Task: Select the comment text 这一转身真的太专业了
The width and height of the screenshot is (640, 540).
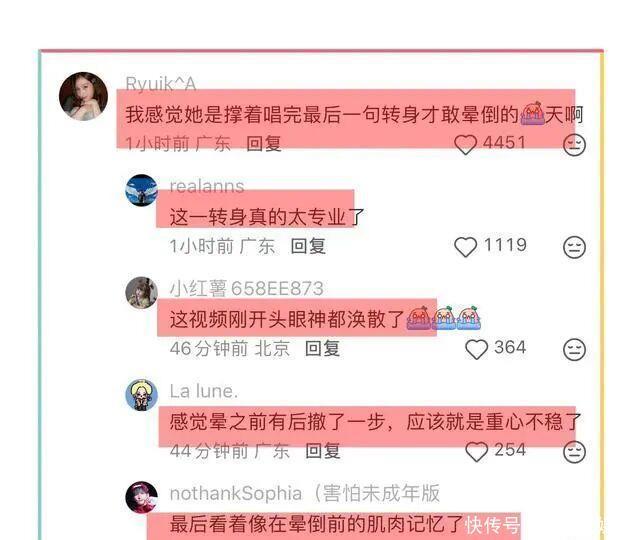Action: pyautogui.click(x=267, y=217)
